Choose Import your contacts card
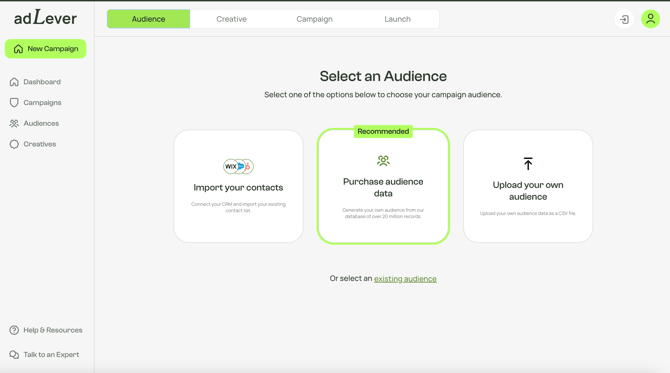Image resolution: width=670 pixels, height=373 pixels. point(238,186)
